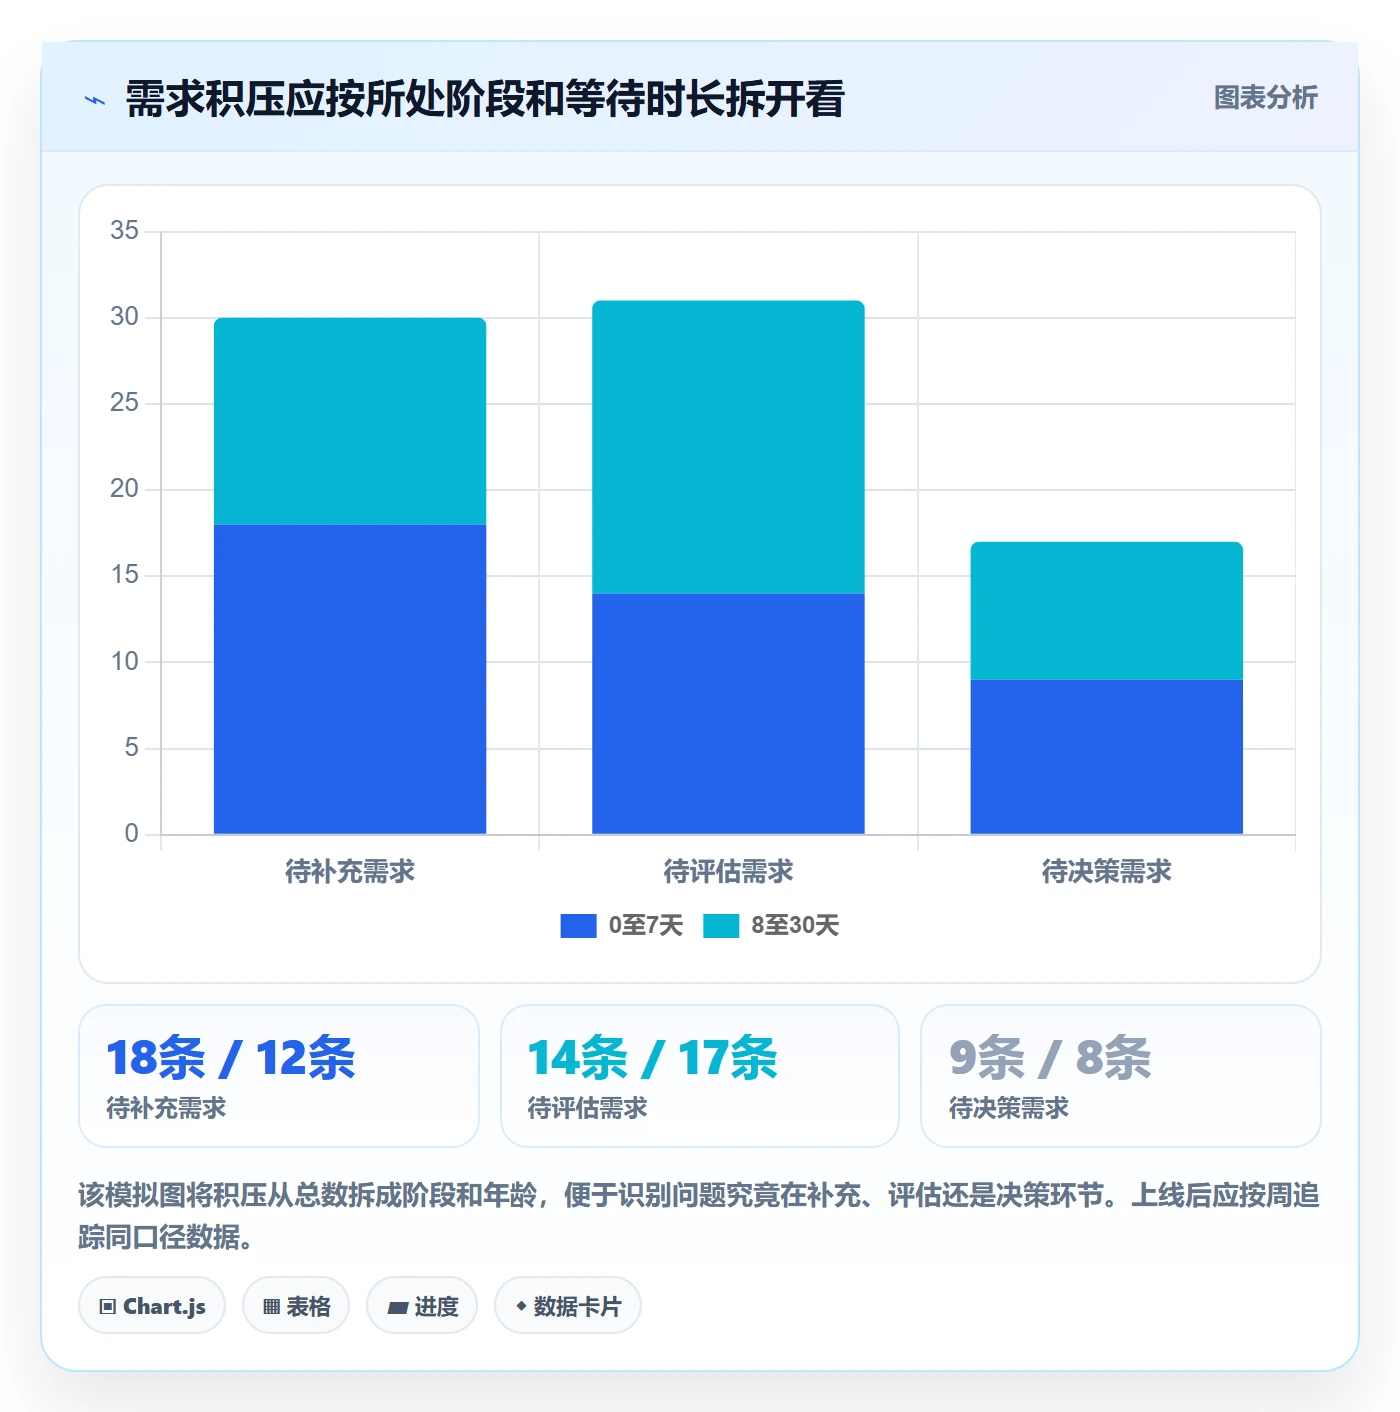Toggle the 8至30天 legend series

click(771, 926)
